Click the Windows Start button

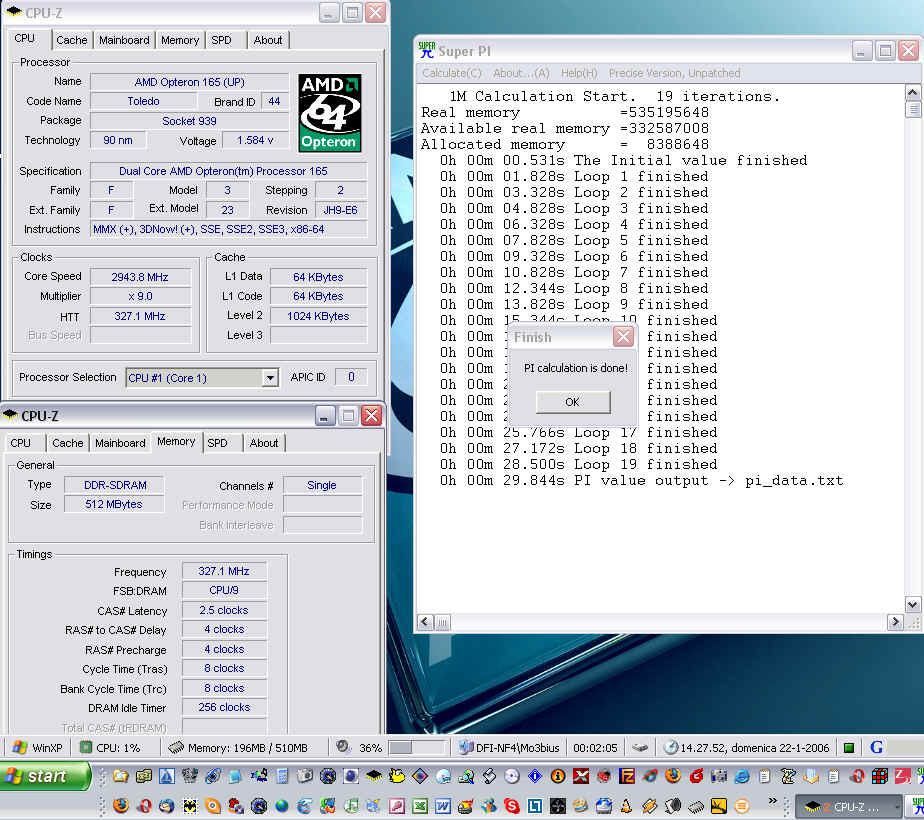(46, 776)
